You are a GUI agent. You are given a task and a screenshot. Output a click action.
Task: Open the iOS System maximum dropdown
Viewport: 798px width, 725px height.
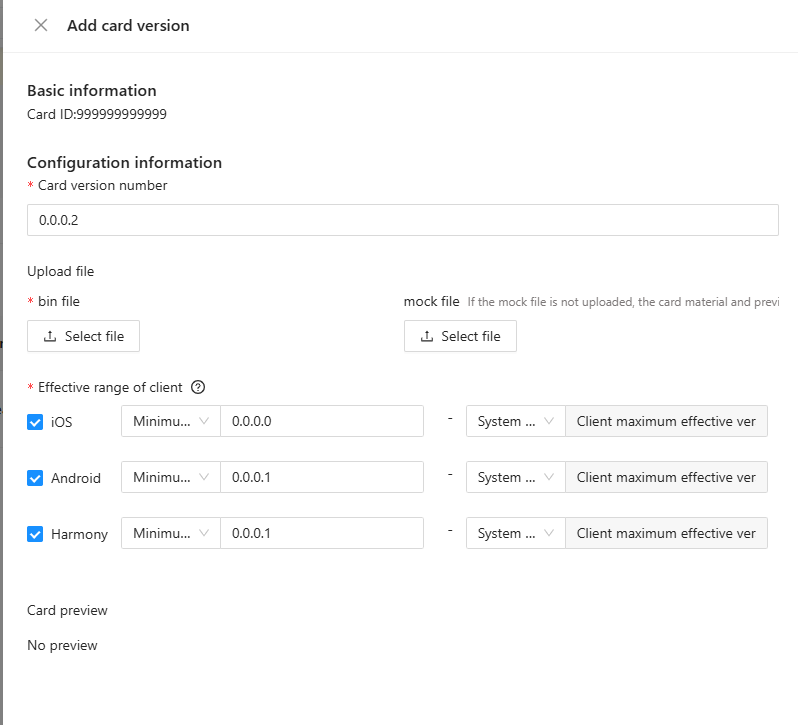pyautogui.click(x=515, y=421)
